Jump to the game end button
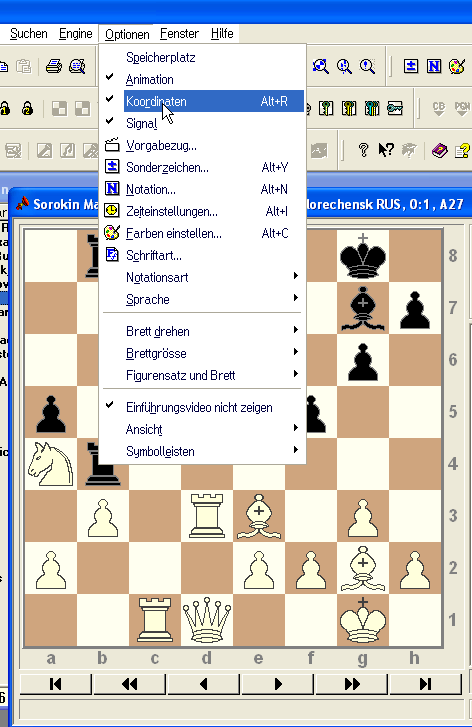 pyautogui.click(x=426, y=684)
